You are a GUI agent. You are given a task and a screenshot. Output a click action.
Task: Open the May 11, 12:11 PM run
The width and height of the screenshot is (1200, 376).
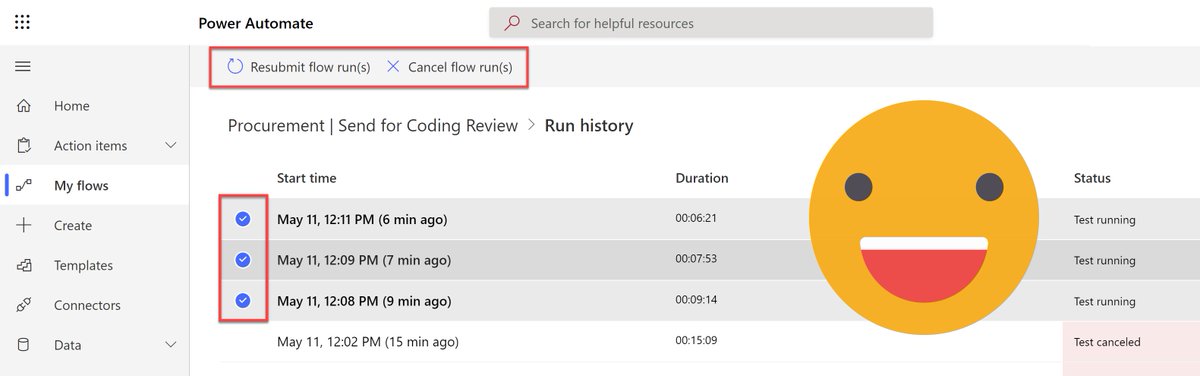pos(363,219)
